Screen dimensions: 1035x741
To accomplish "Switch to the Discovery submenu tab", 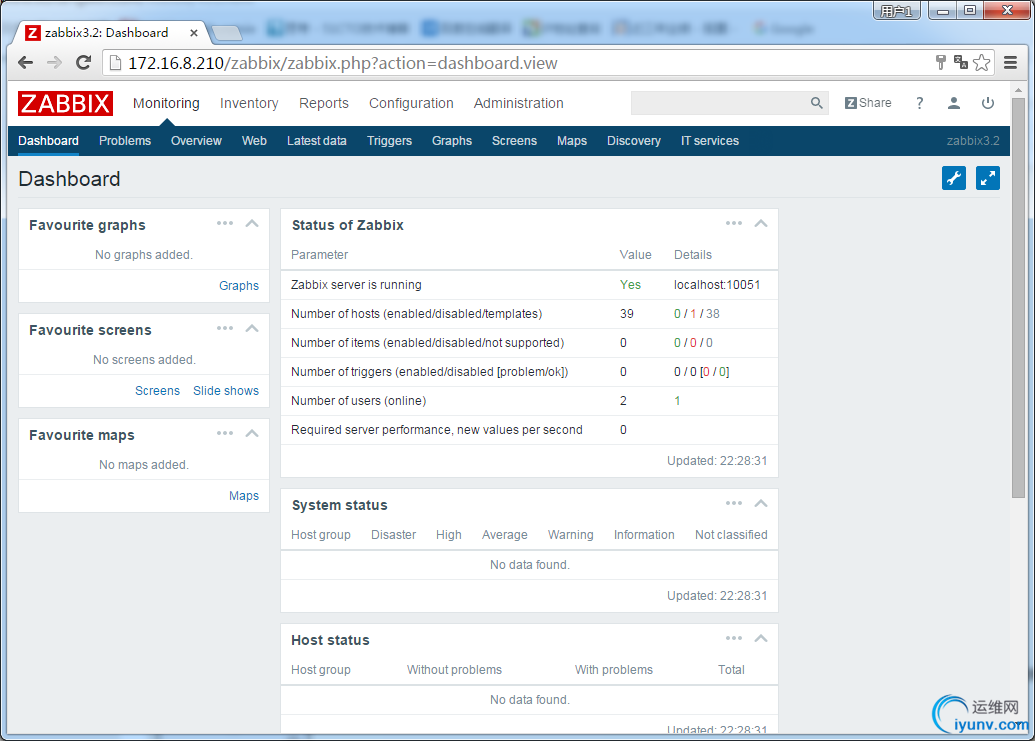I will tap(634, 141).
